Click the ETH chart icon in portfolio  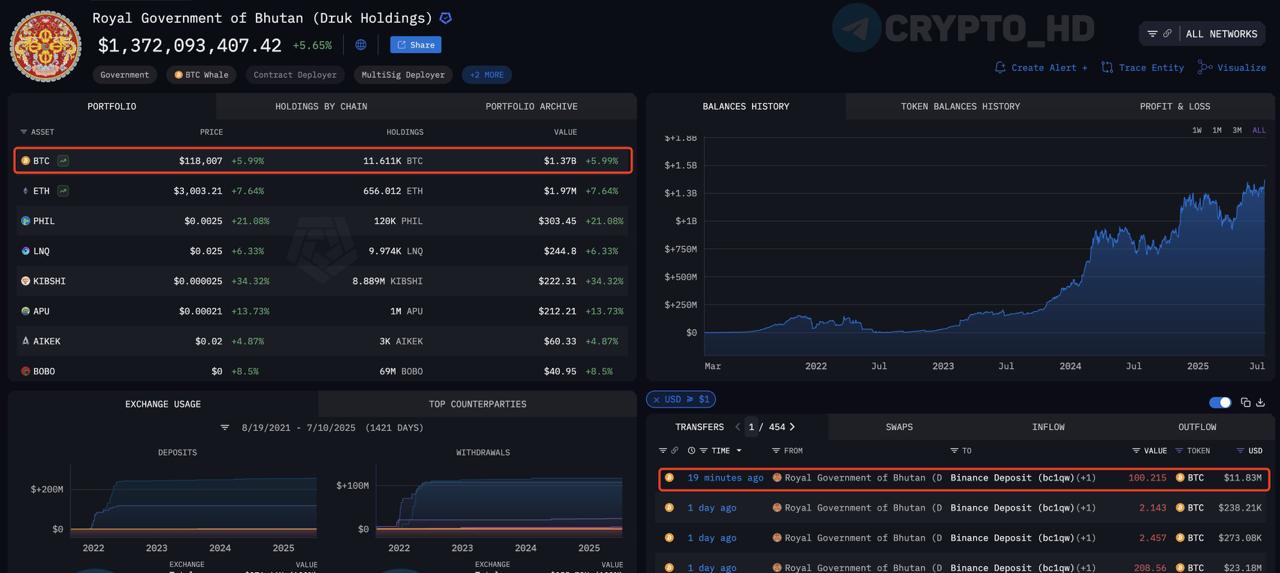pyautogui.click(x=63, y=191)
